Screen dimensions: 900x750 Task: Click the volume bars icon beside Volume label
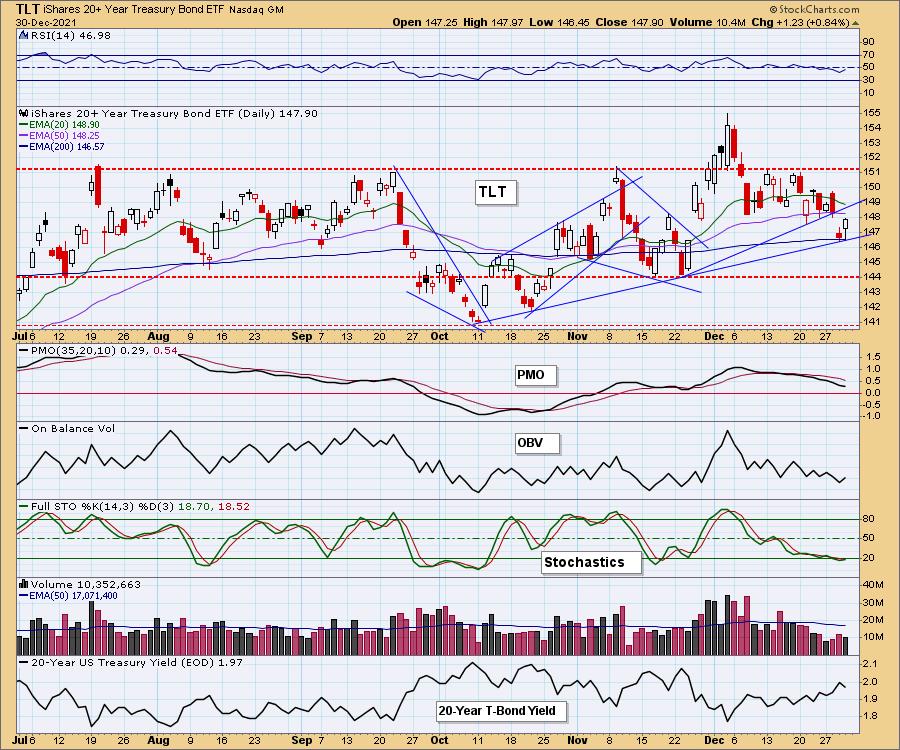[24, 584]
